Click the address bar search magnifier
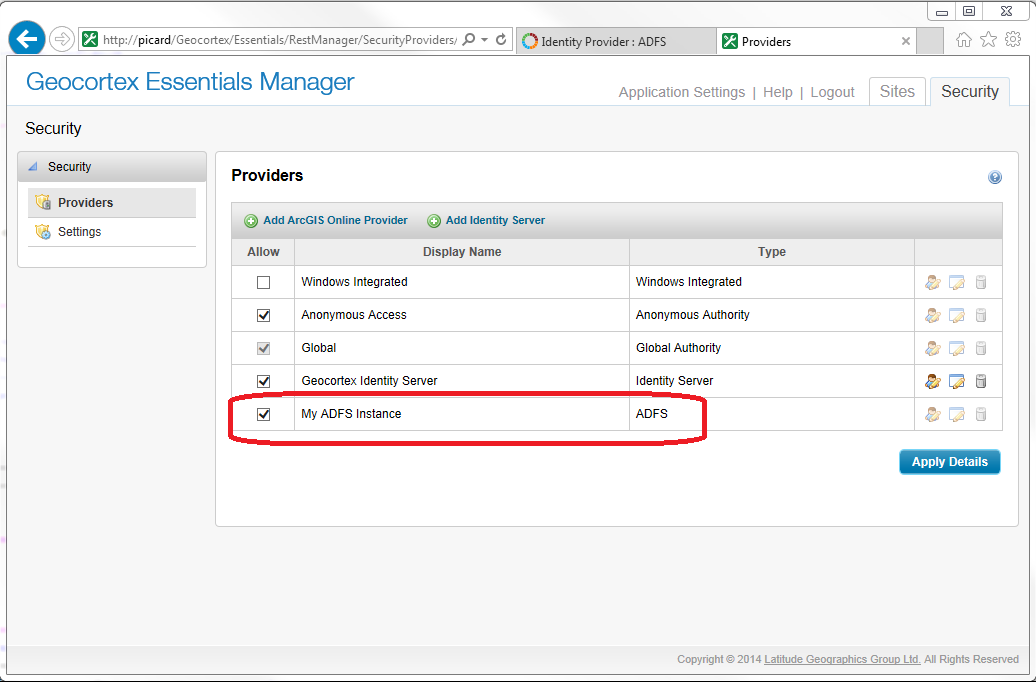 click(468, 40)
